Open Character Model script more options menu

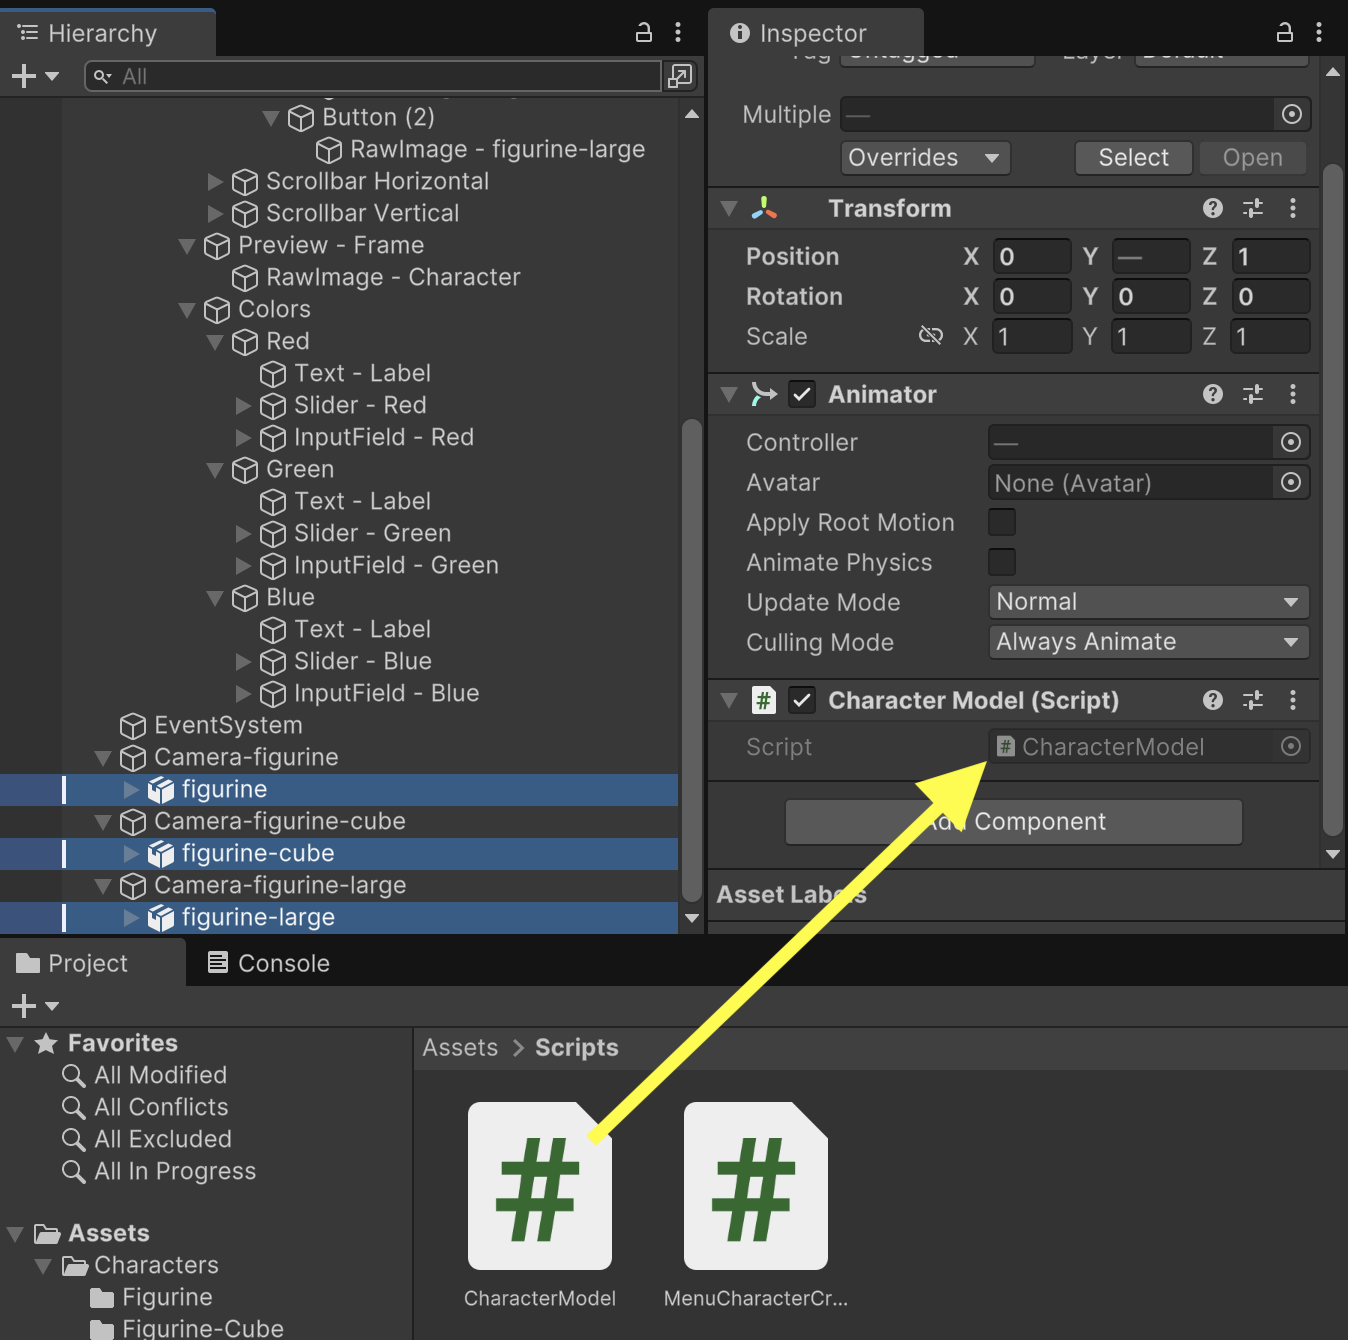(x=1292, y=700)
